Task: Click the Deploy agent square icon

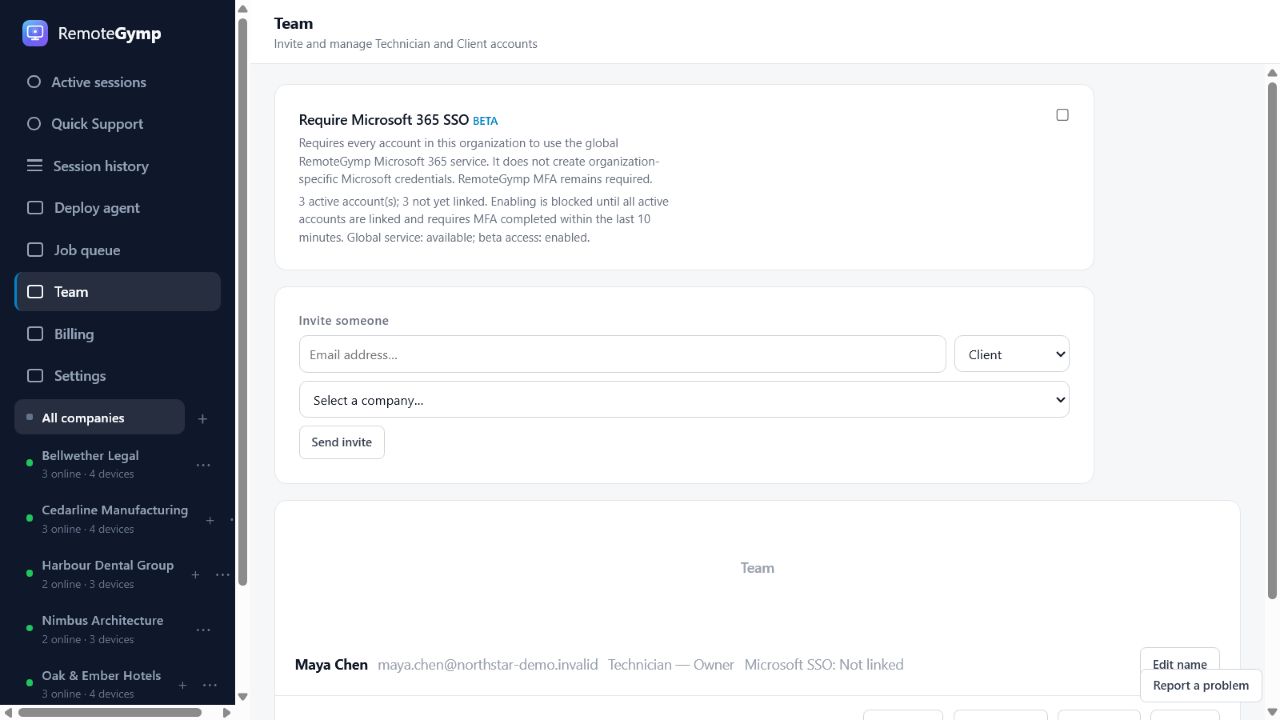Action: tap(35, 208)
